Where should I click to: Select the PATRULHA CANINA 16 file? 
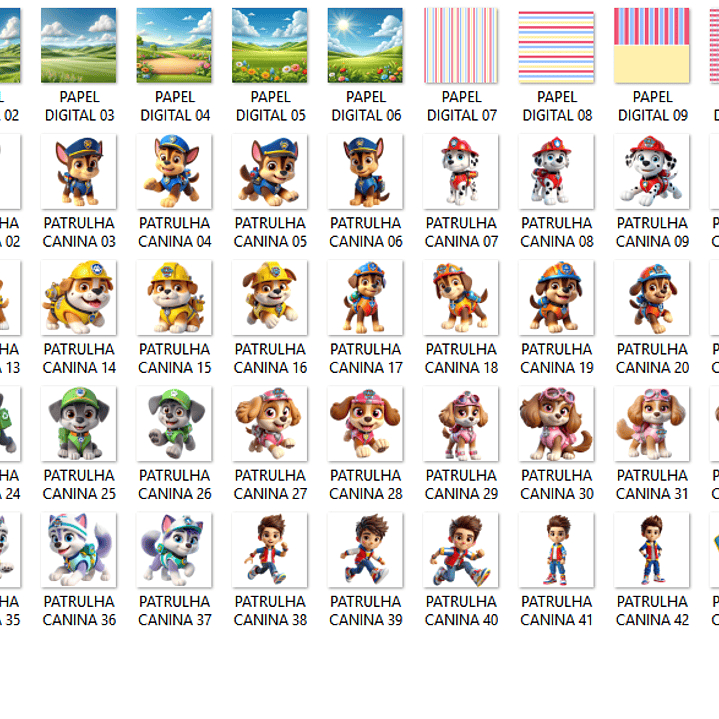(x=270, y=298)
